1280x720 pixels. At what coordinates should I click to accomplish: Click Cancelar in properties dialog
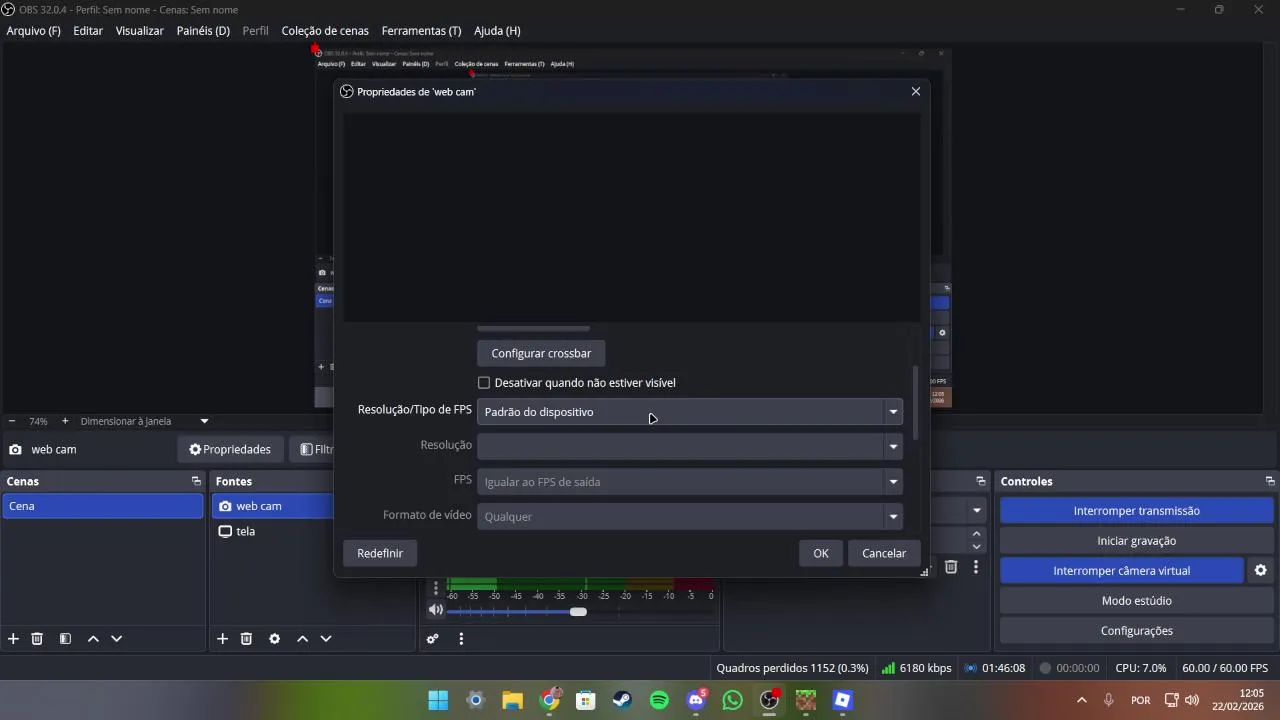point(884,553)
